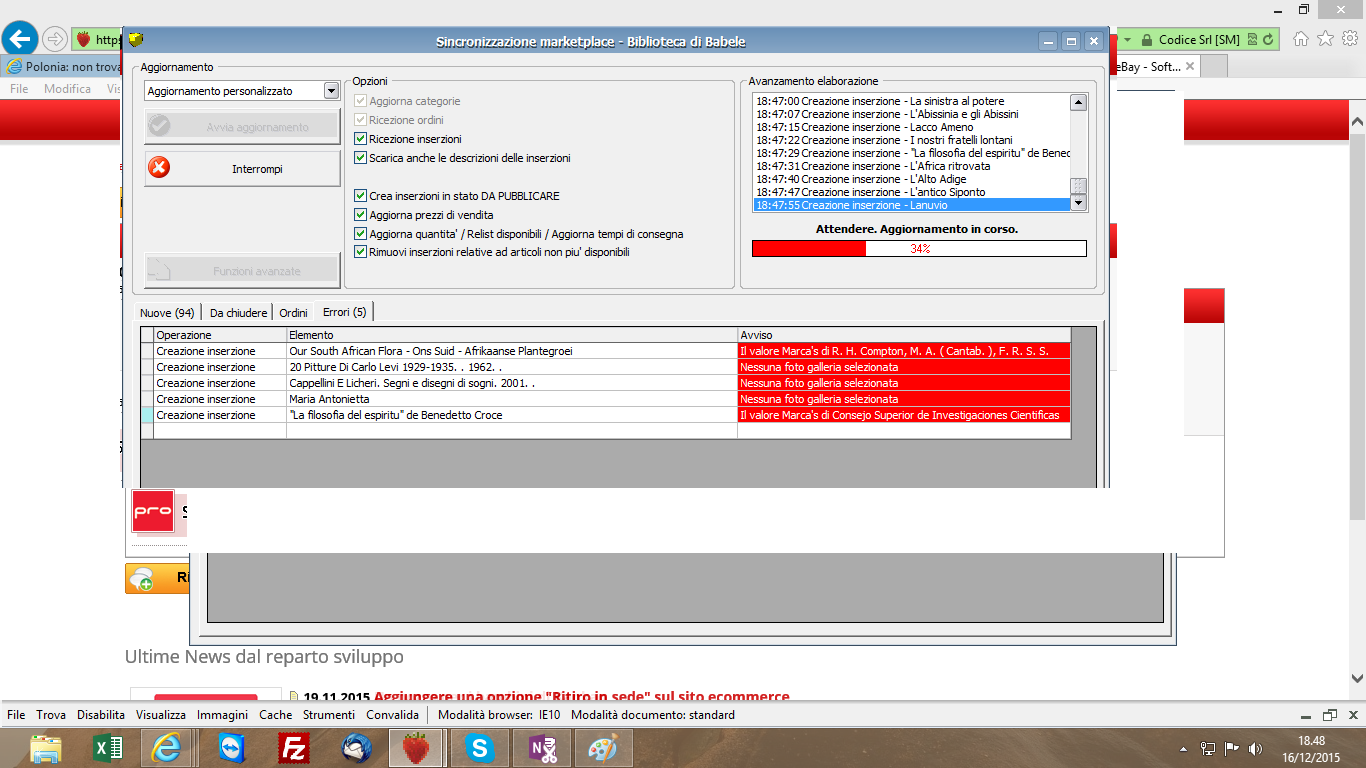Click the red Interrompi stop icon
Image resolution: width=1366 pixels, height=768 pixels.
[159, 168]
